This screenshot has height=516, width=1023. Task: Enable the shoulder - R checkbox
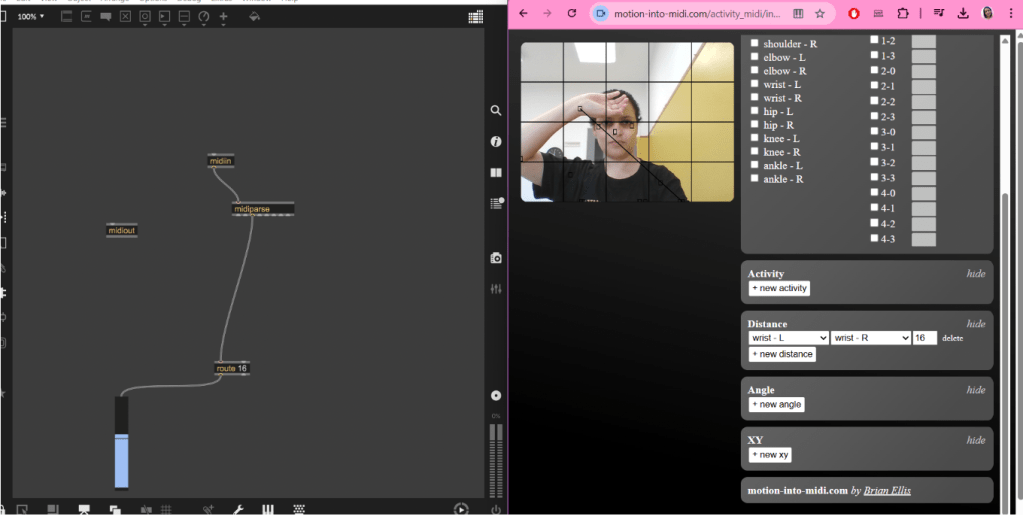(x=755, y=44)
